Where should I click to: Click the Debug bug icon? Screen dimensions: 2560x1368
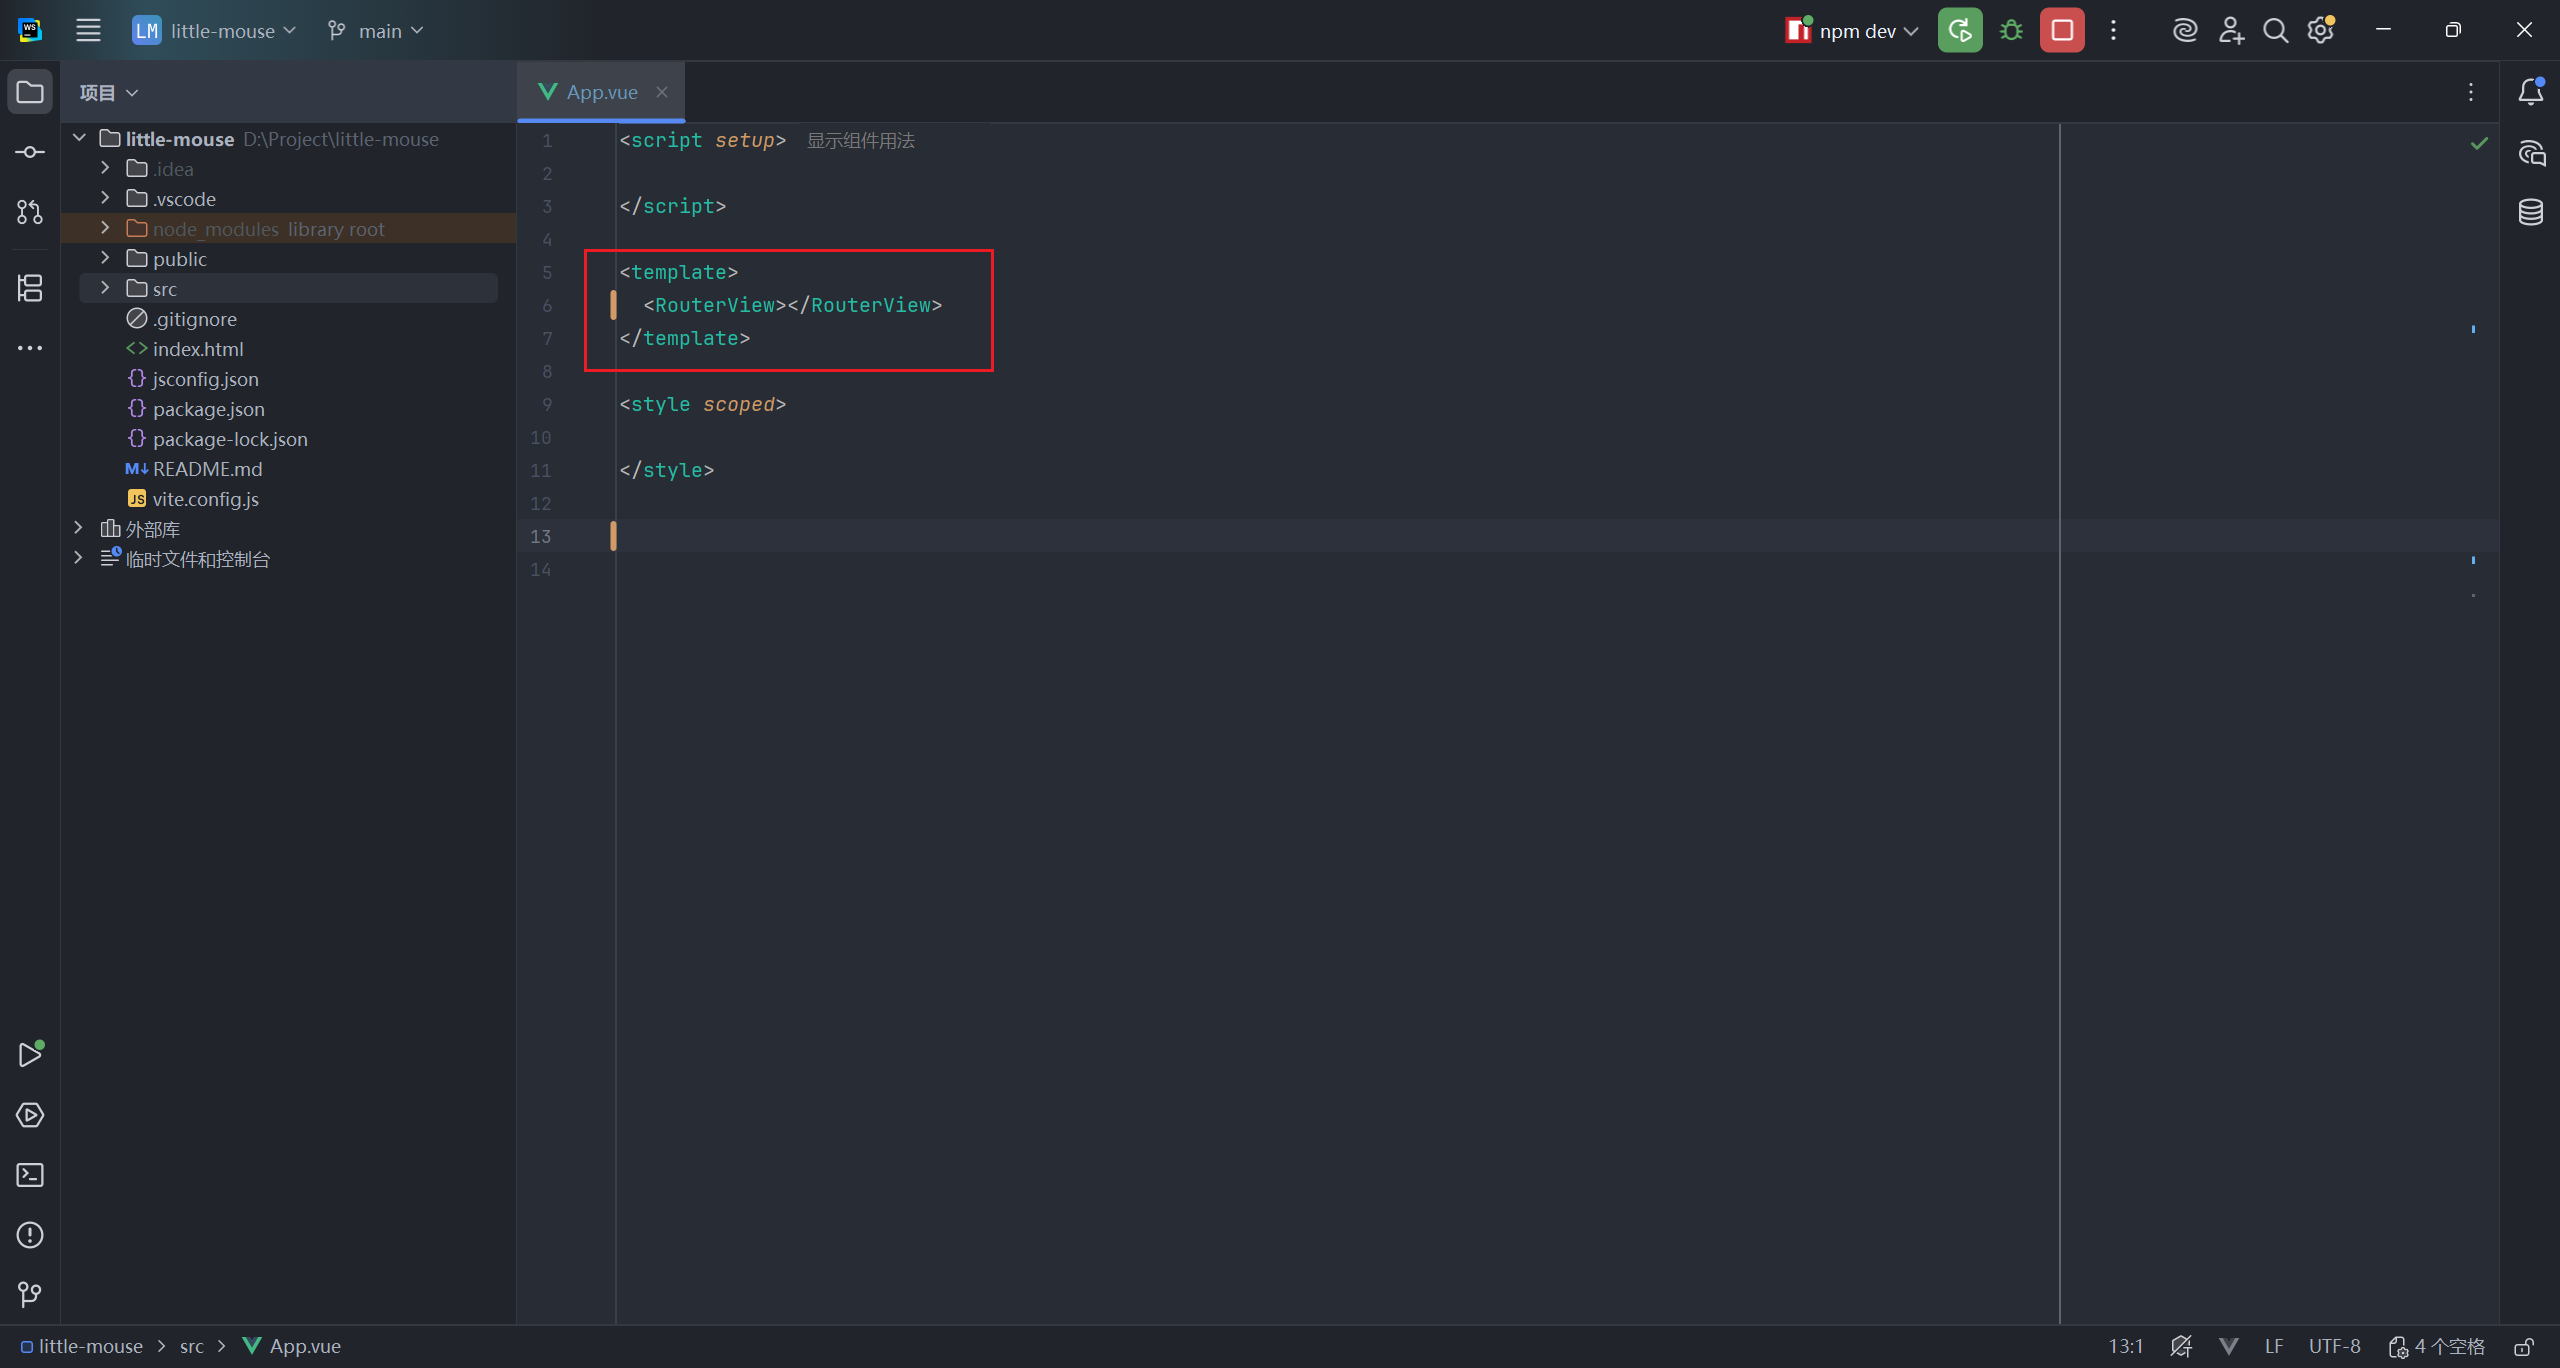tap(2011, 30)
